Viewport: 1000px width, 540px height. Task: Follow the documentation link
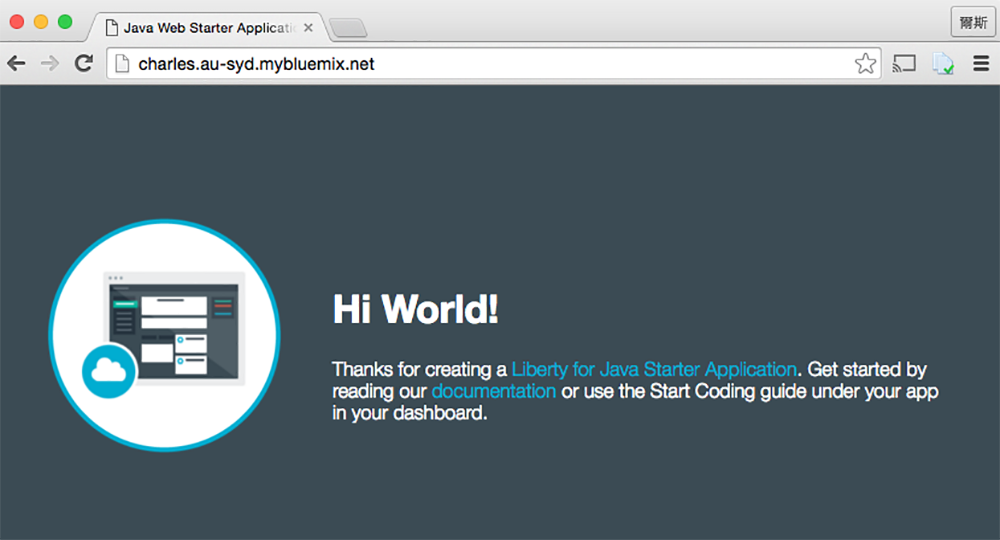(x=493, y=391)
